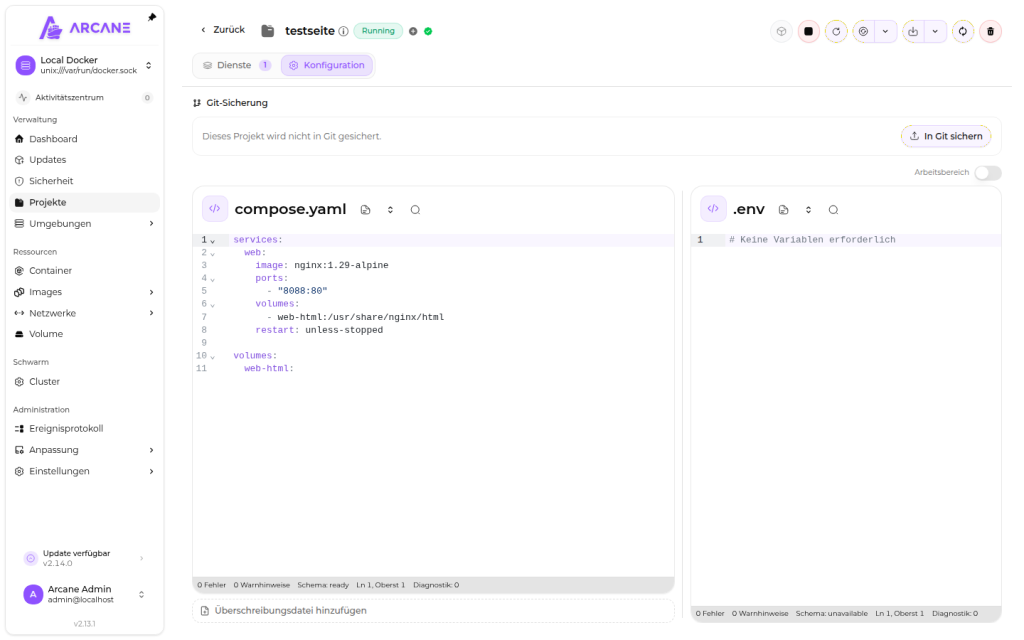Click the compose.yaml search icon
Viewport: 1024px width, 640px height.
(415, 210)
